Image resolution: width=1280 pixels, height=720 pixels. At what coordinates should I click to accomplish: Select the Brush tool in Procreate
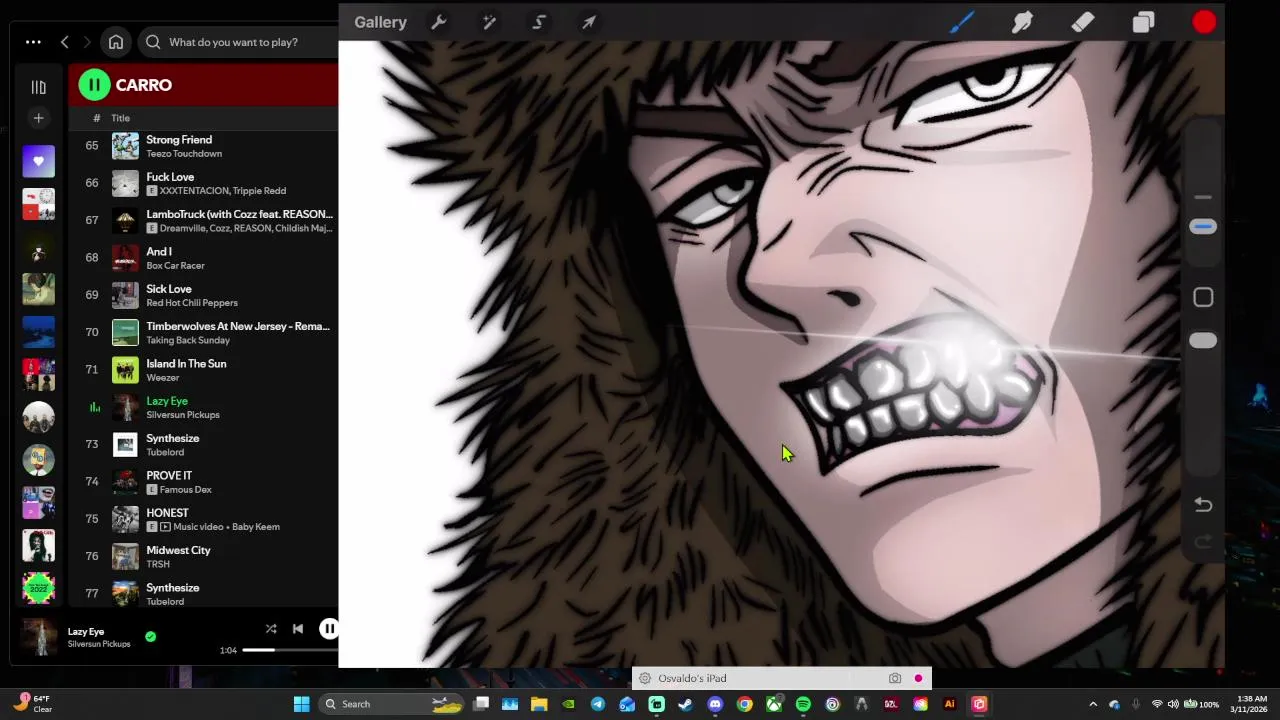(962, 22)
